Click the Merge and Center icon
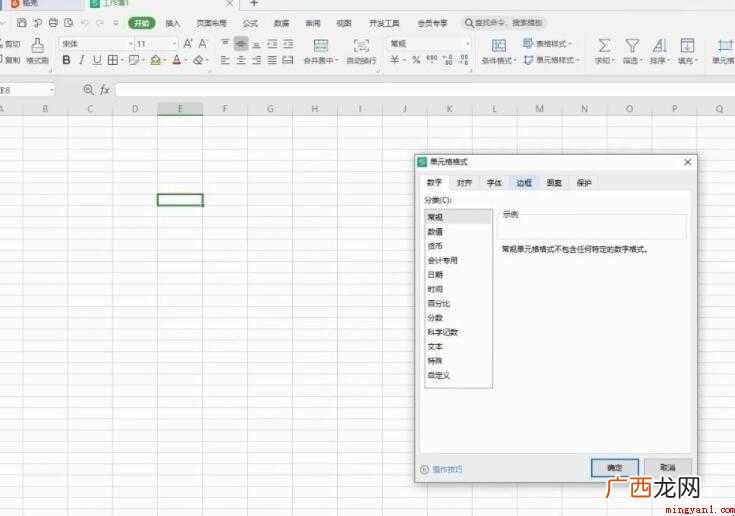735x516 pixels. coord(321,45)
